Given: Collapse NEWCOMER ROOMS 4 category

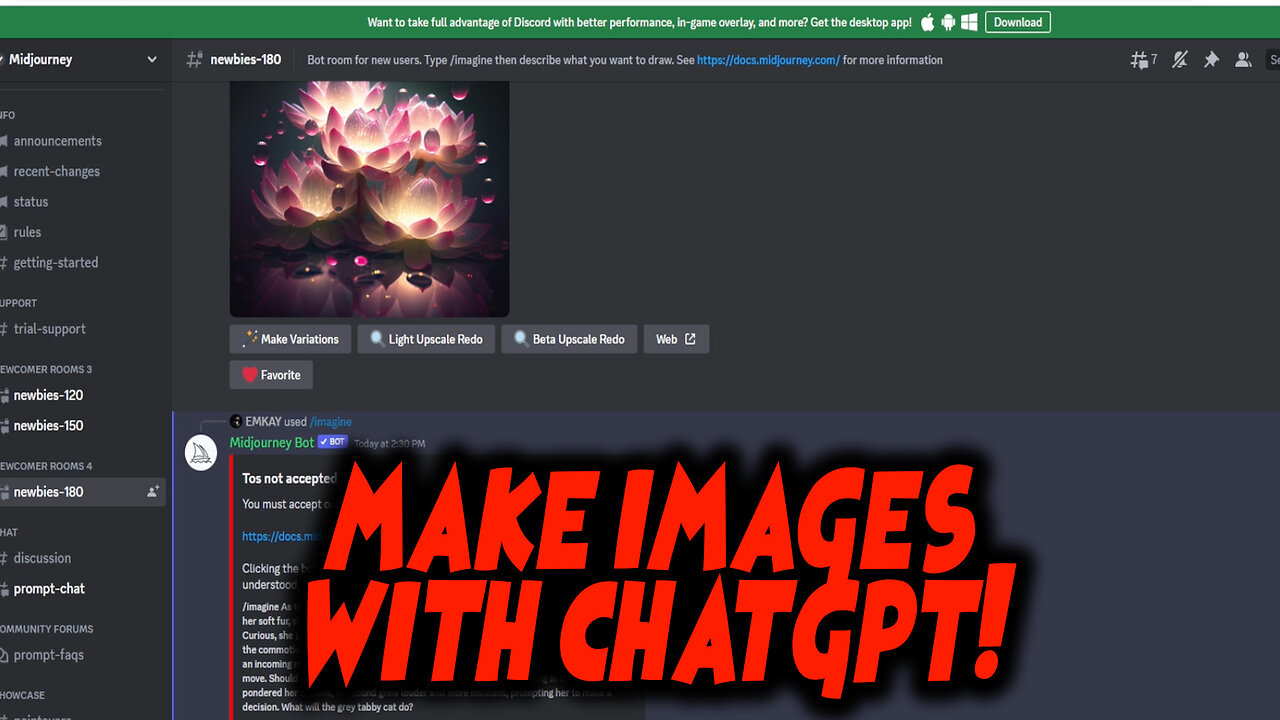Looking at the screenshot, I should (x=46, y=466).
